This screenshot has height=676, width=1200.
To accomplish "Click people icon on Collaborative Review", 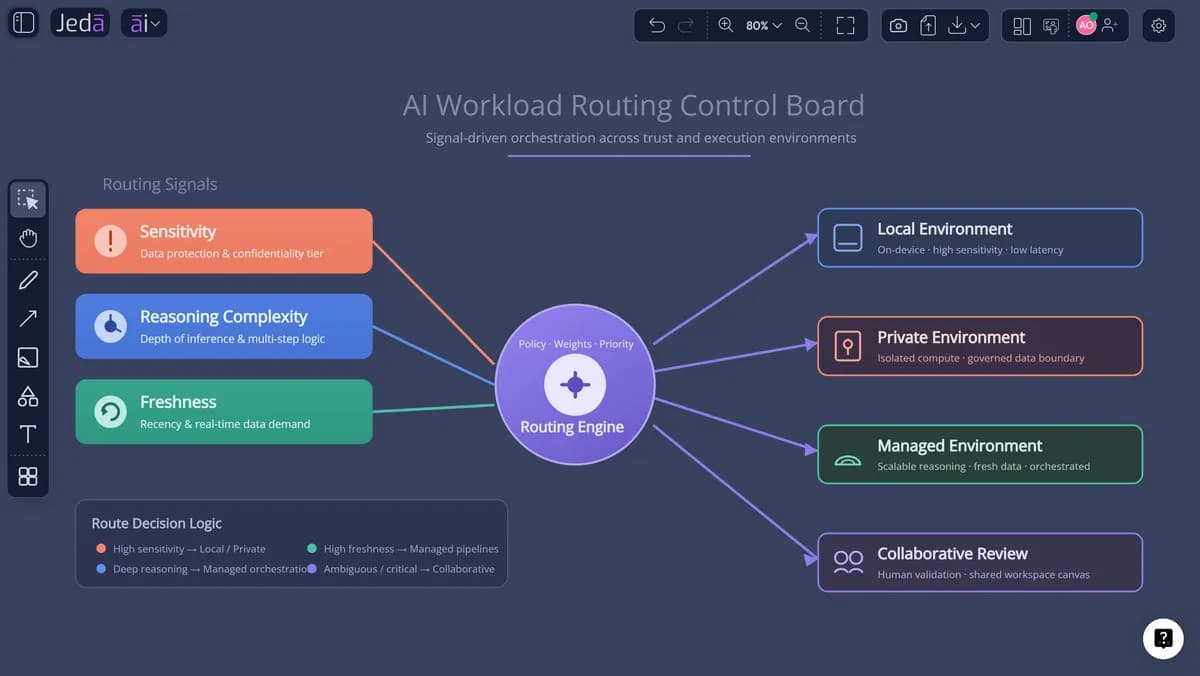I will click(x=848, y=562).
